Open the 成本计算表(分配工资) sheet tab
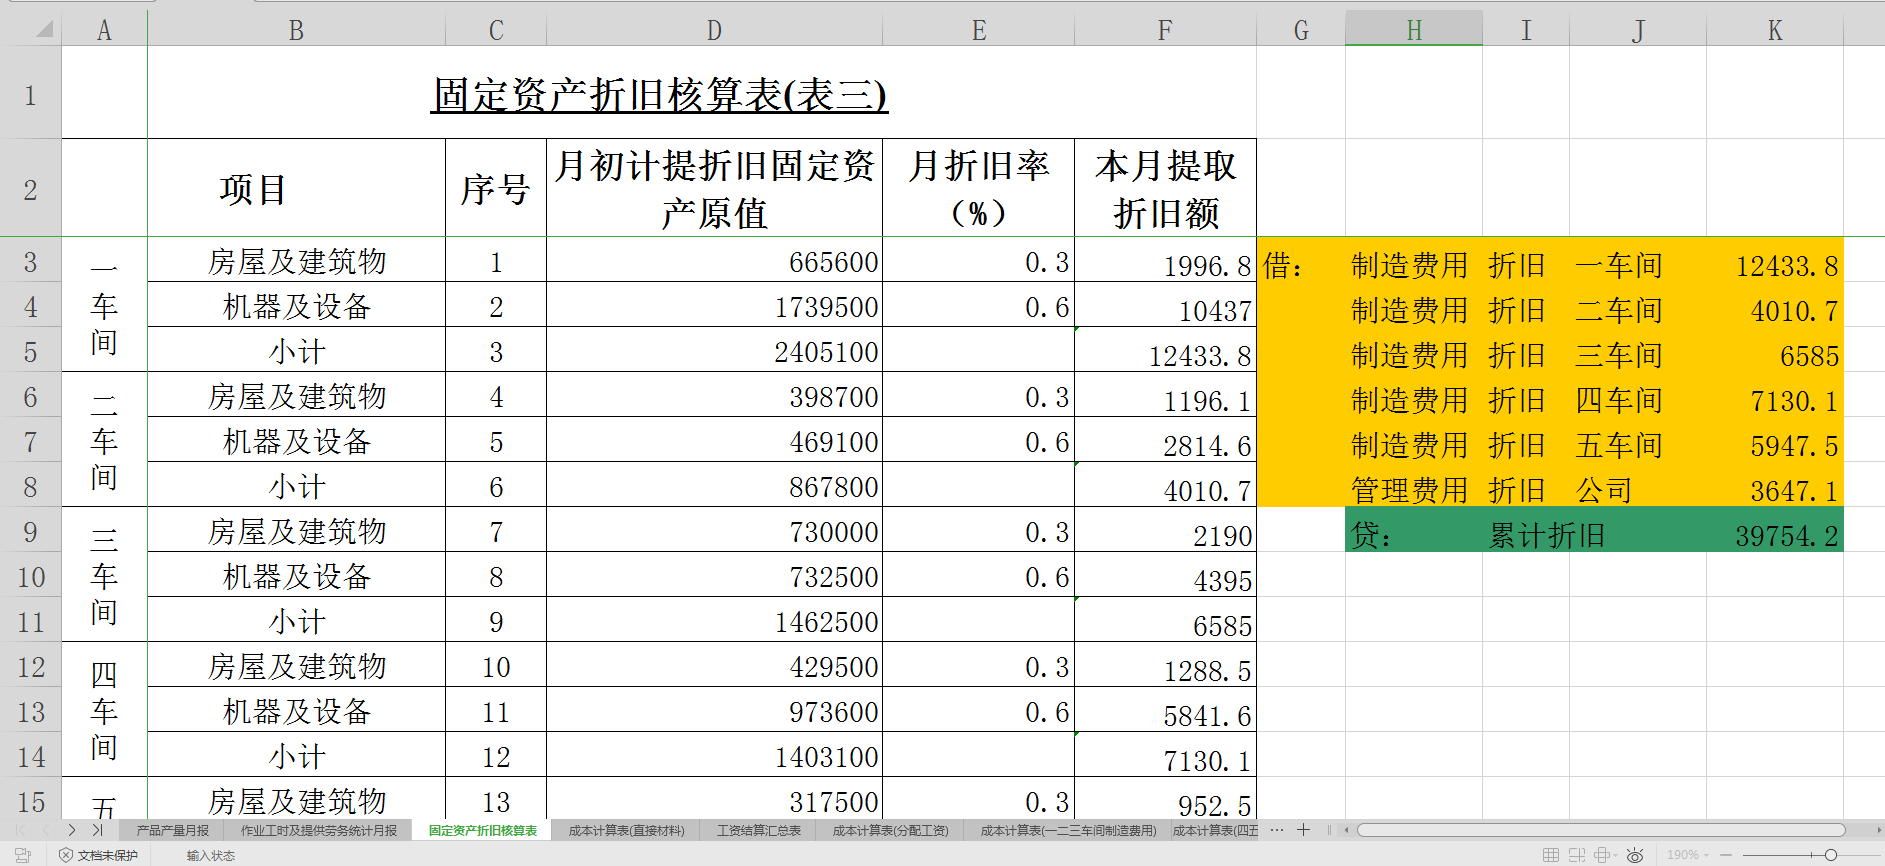This screenshot has width=1885, height=866. click(x=891, y=830)
